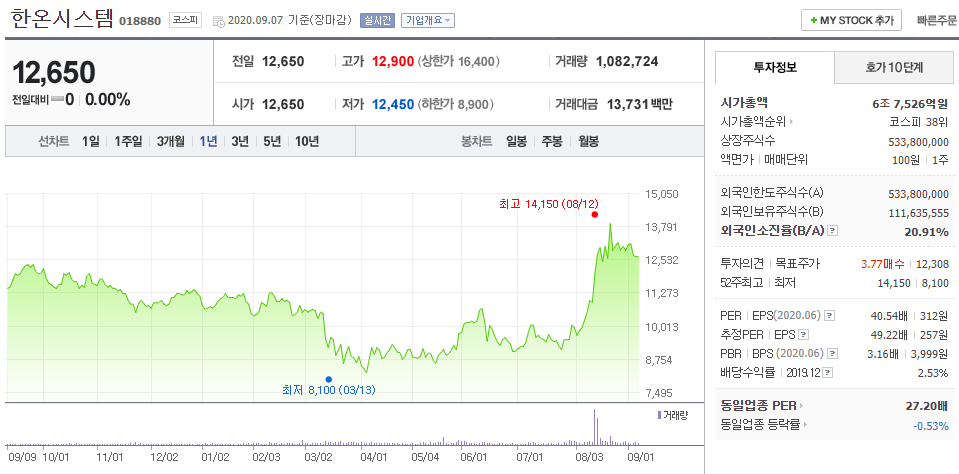959x474 pixels.
Task: Click help icon next to 외국인소진율(B/A)
Action: 833,231
